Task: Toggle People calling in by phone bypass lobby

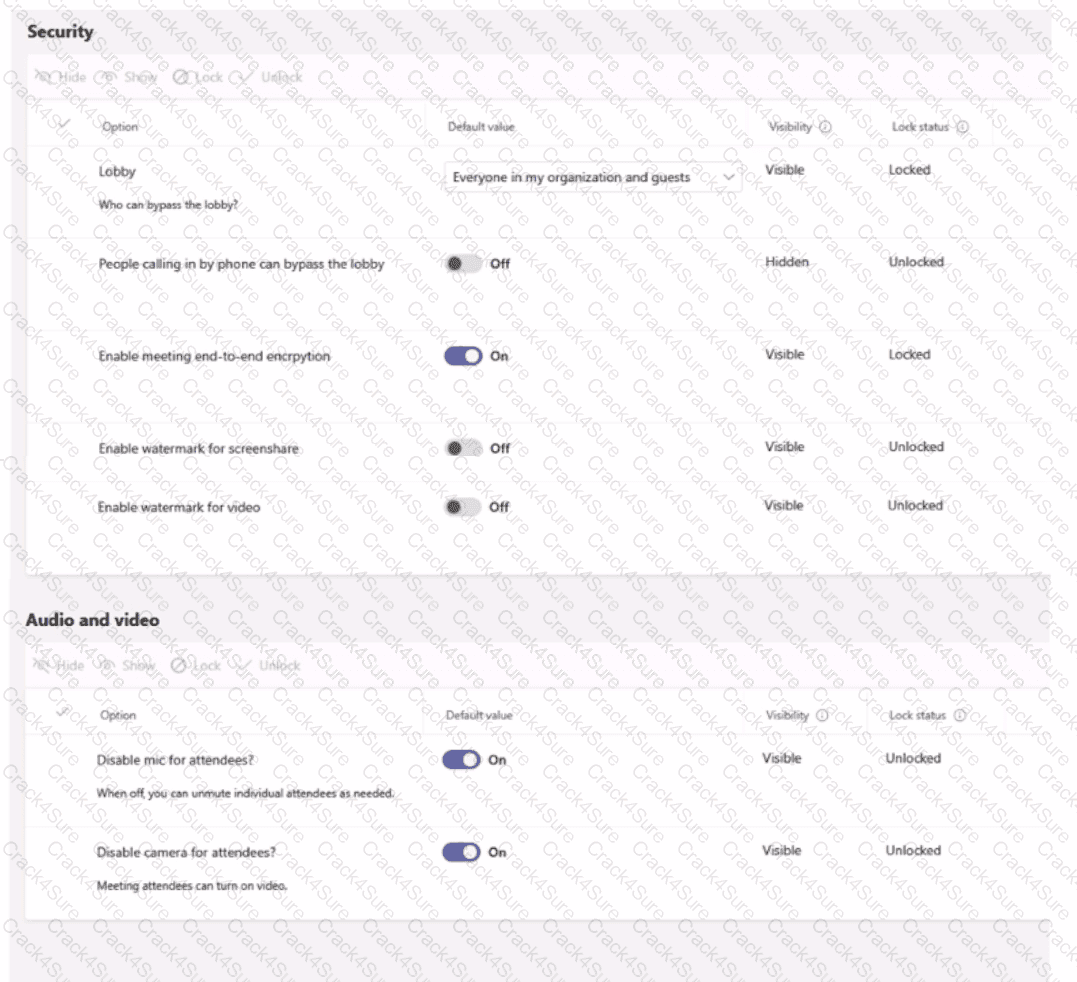Action: [463, 264]
